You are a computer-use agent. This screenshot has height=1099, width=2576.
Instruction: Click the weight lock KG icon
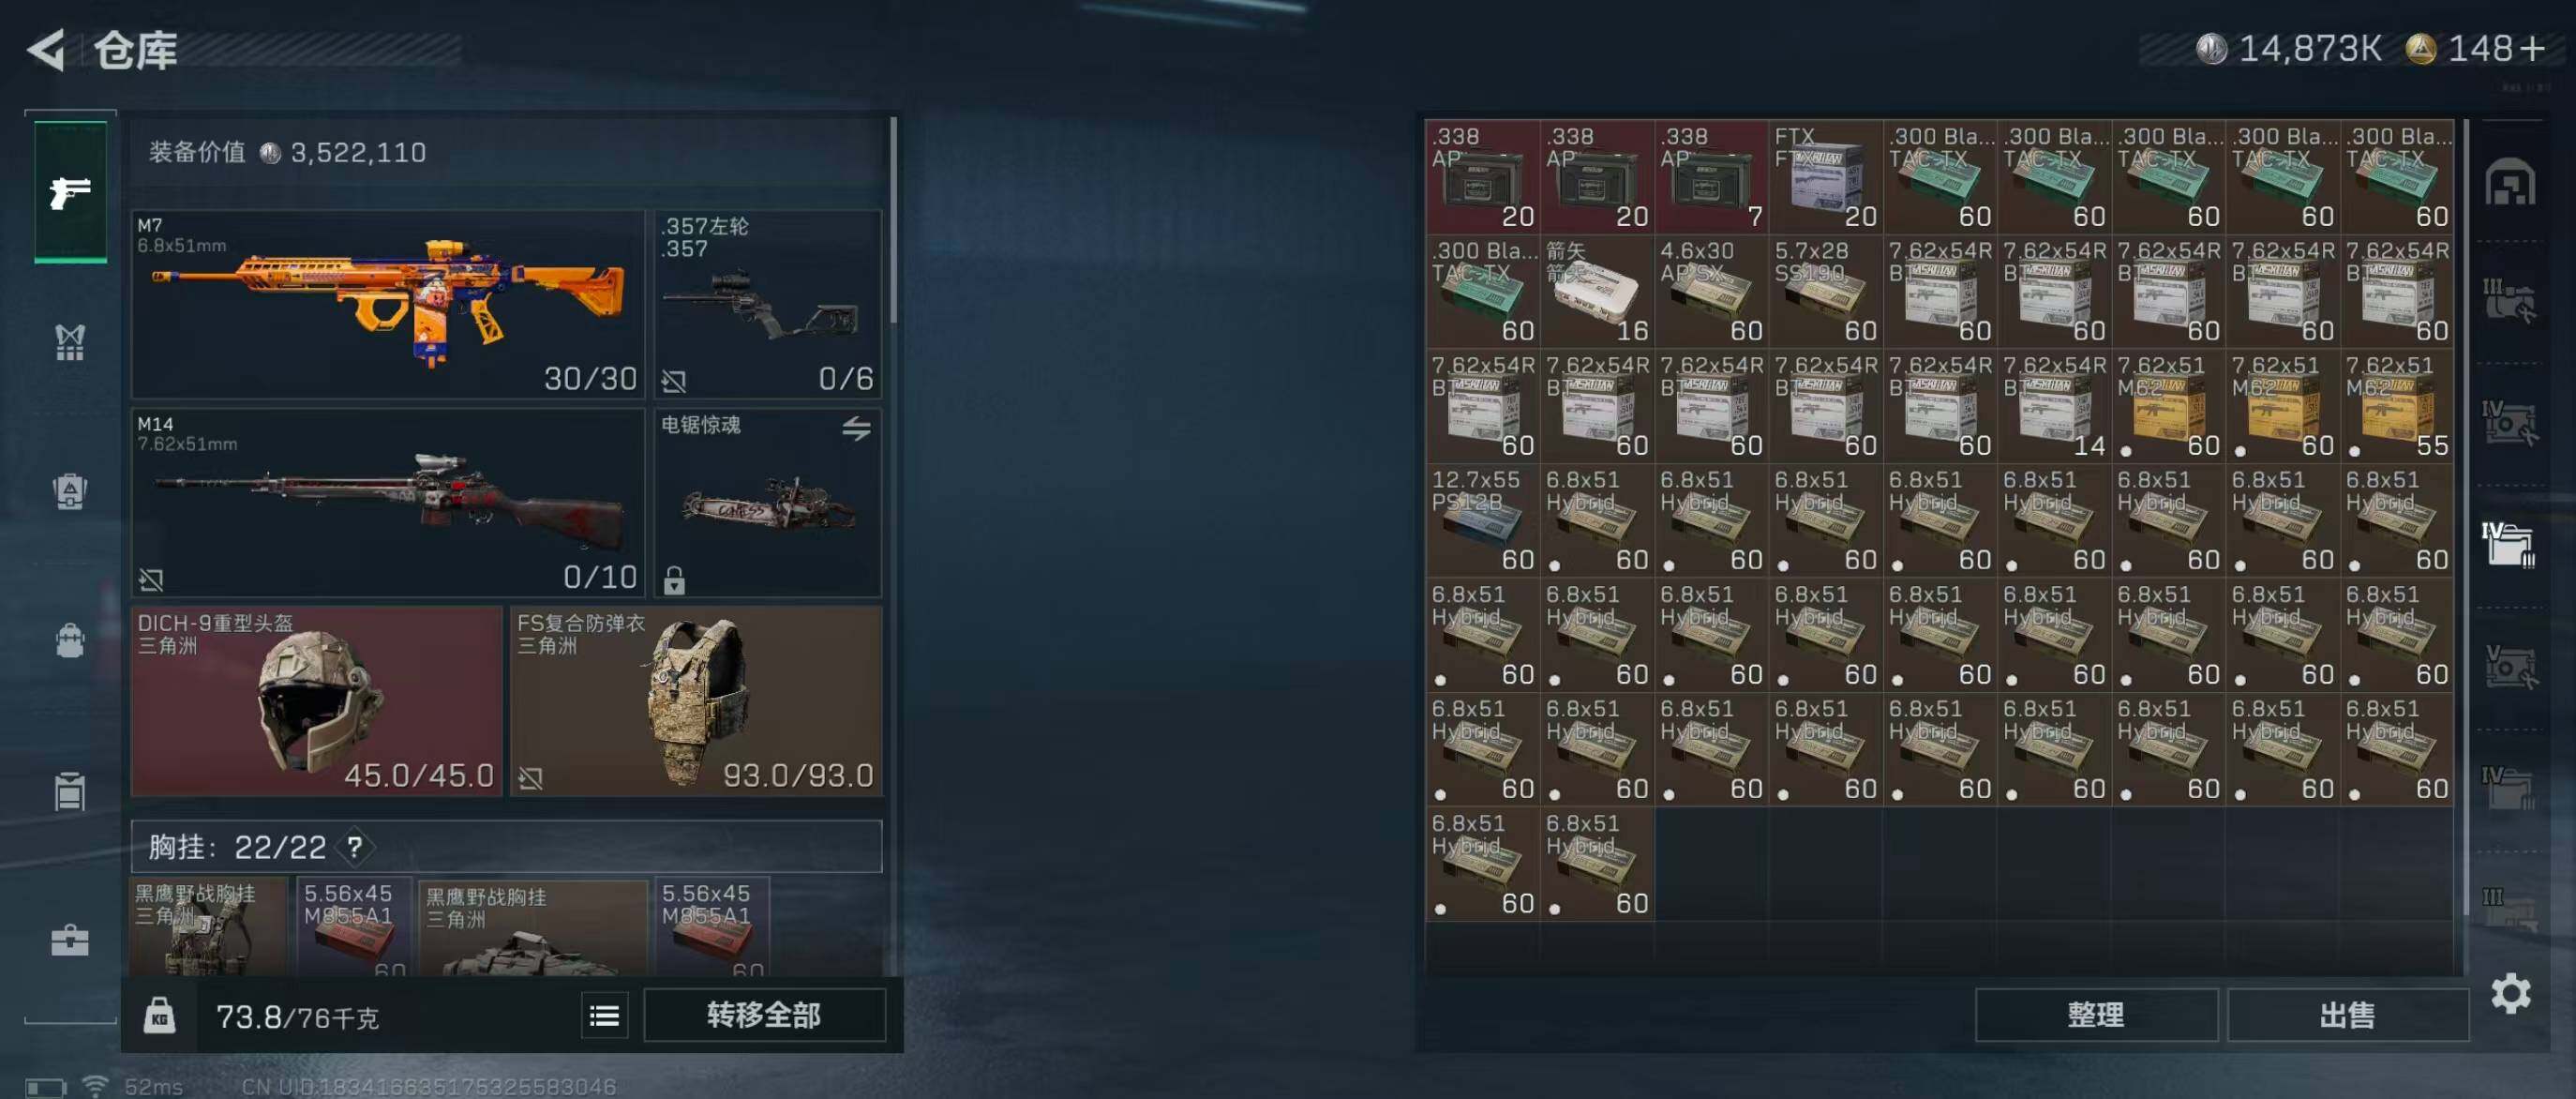[159, 1016]
